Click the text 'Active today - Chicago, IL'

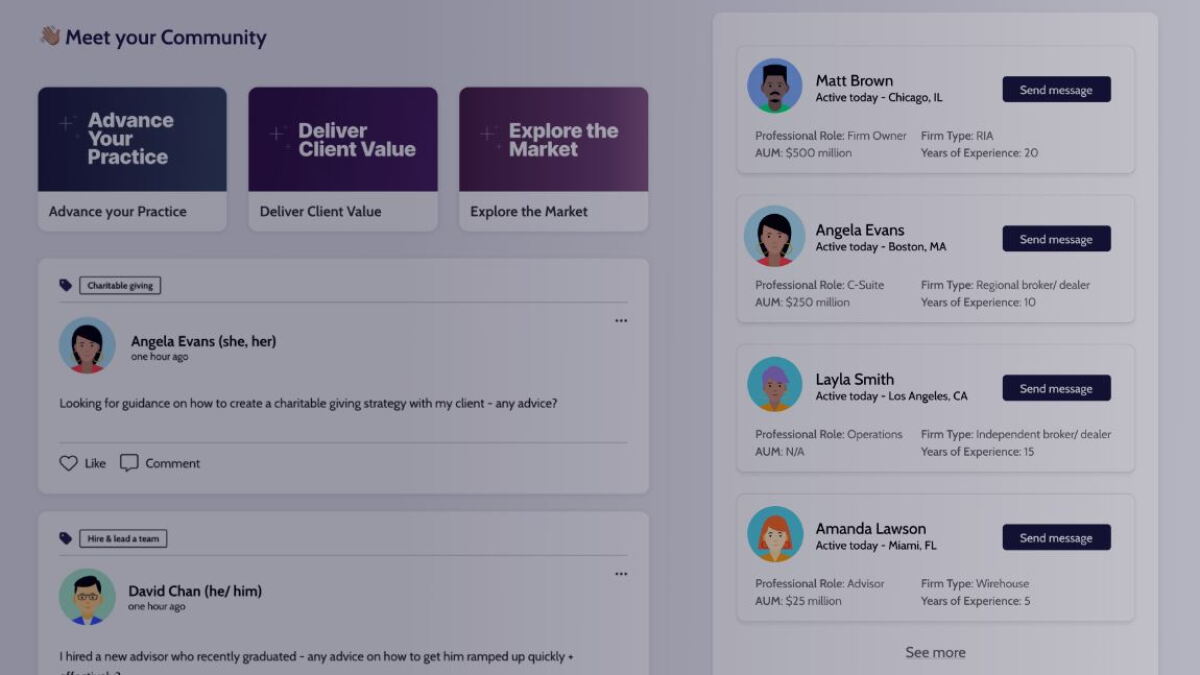[879, 98]
